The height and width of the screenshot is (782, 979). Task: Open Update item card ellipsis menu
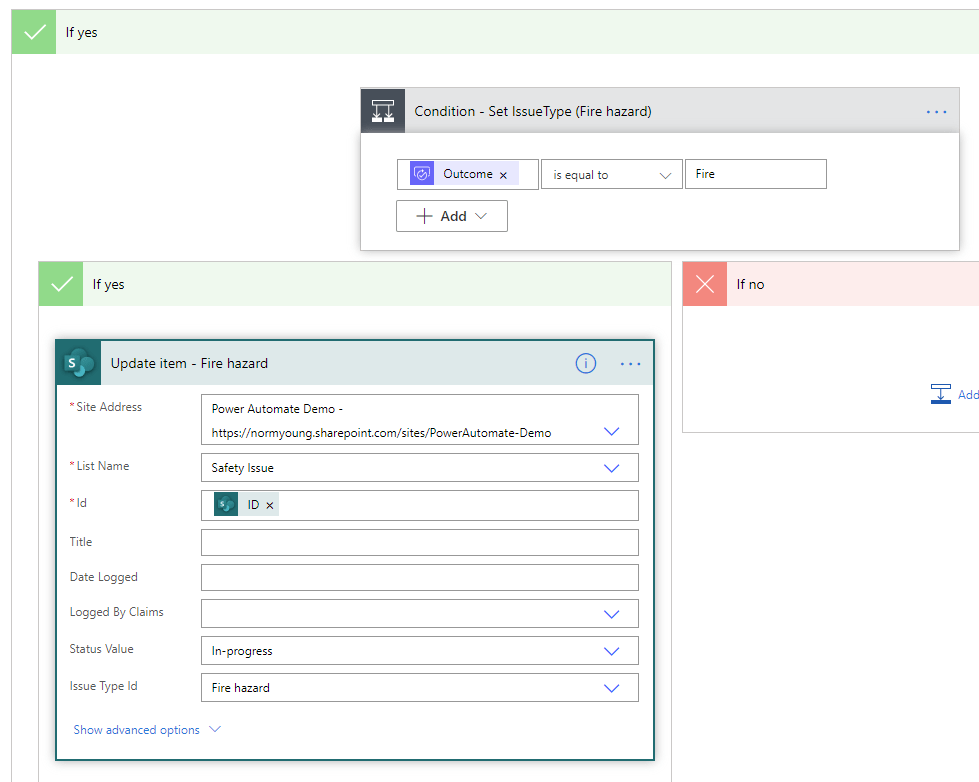[x=630, y=364]
